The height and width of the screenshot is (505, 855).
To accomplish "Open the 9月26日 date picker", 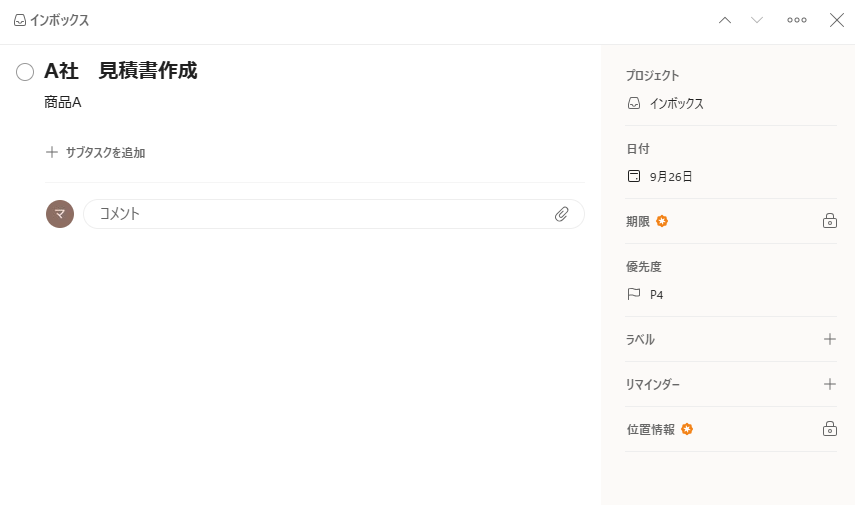I will 670,177.
